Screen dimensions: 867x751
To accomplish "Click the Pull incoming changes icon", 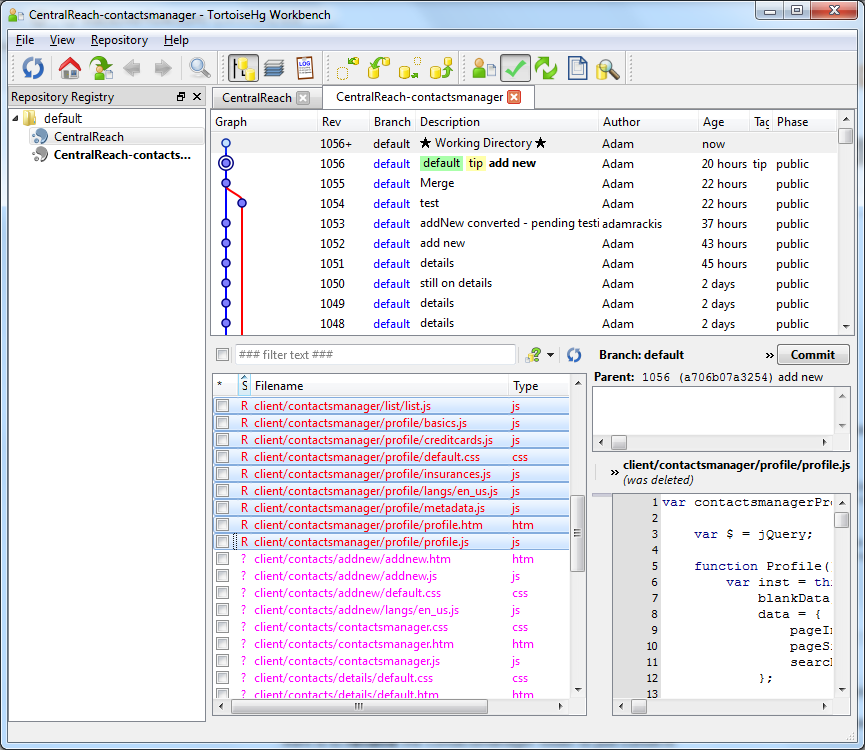I will point(379,68).
